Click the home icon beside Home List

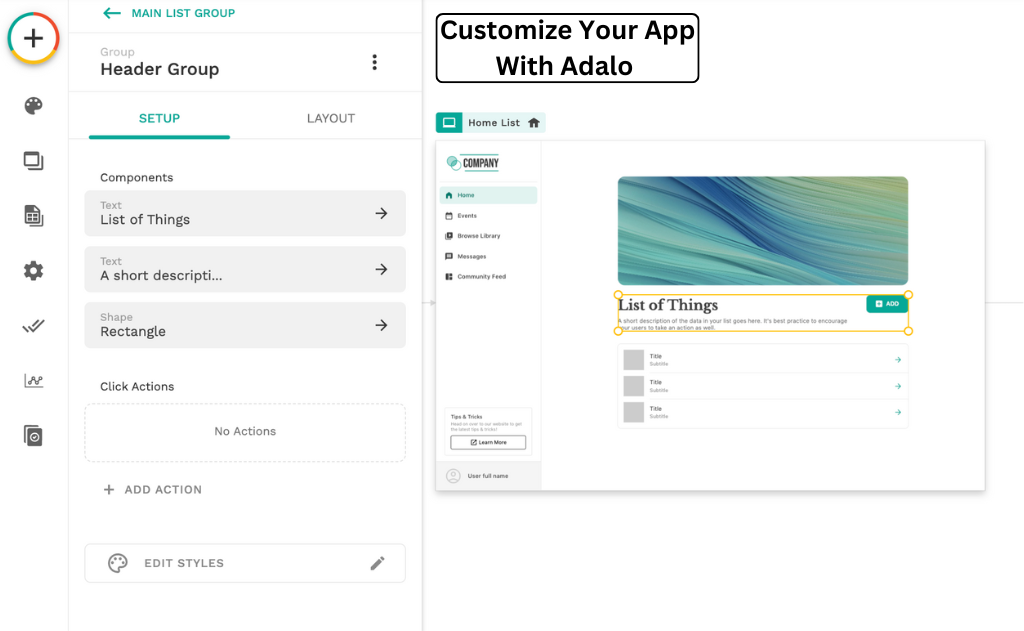pos(534,123)
